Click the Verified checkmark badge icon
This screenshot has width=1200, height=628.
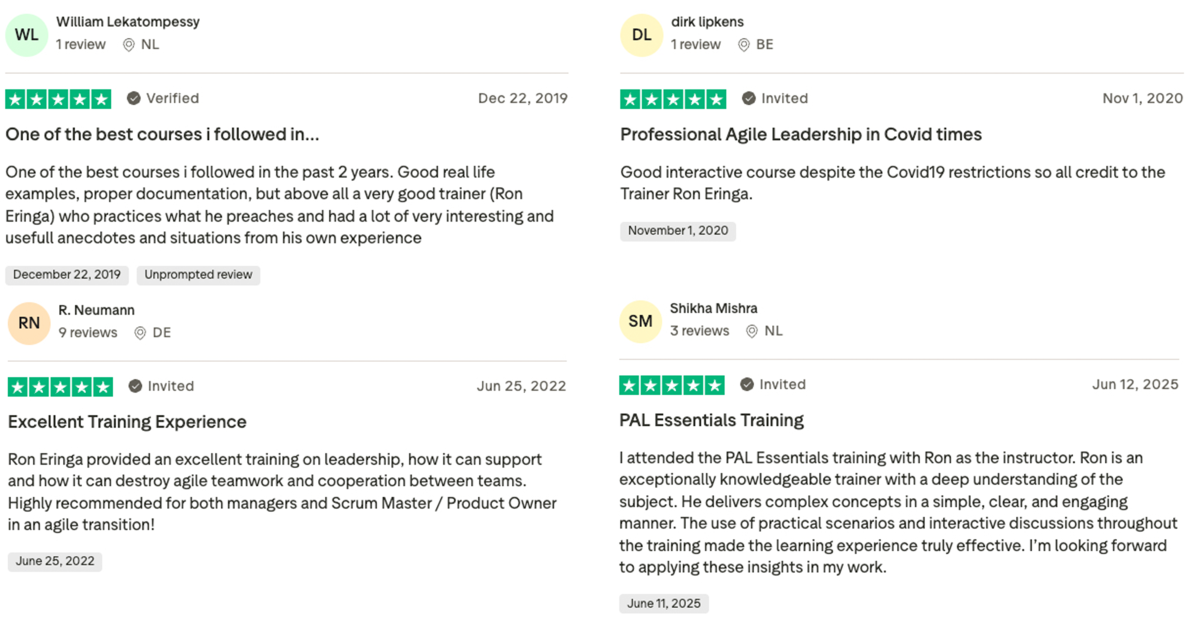click(x=134, y=98)
